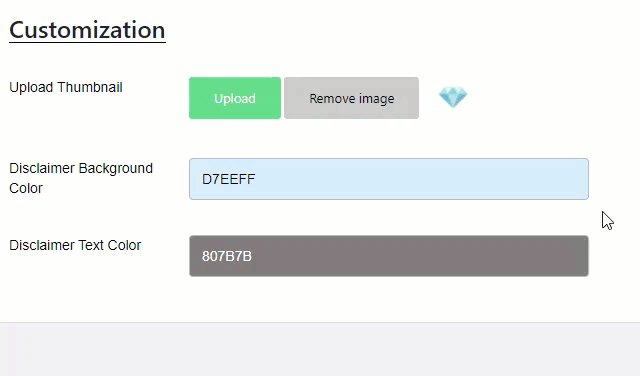This screenshot has width=640, height=376.
Task: Click the gray footer area below the form
Action: (x=320, y=349)
